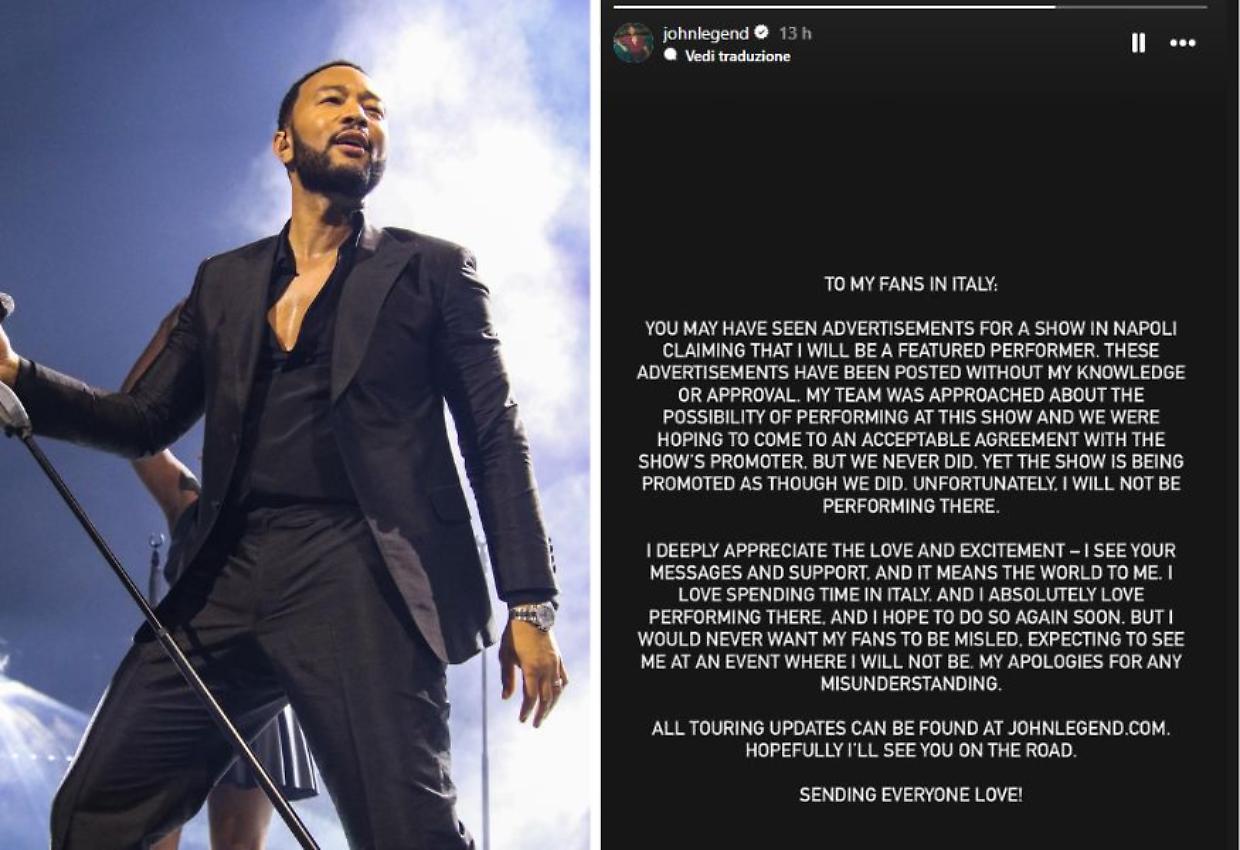This screenshot has width=1240, height=850.
Task: Open the performer photo on the left
Action: (x=295, y=425)
